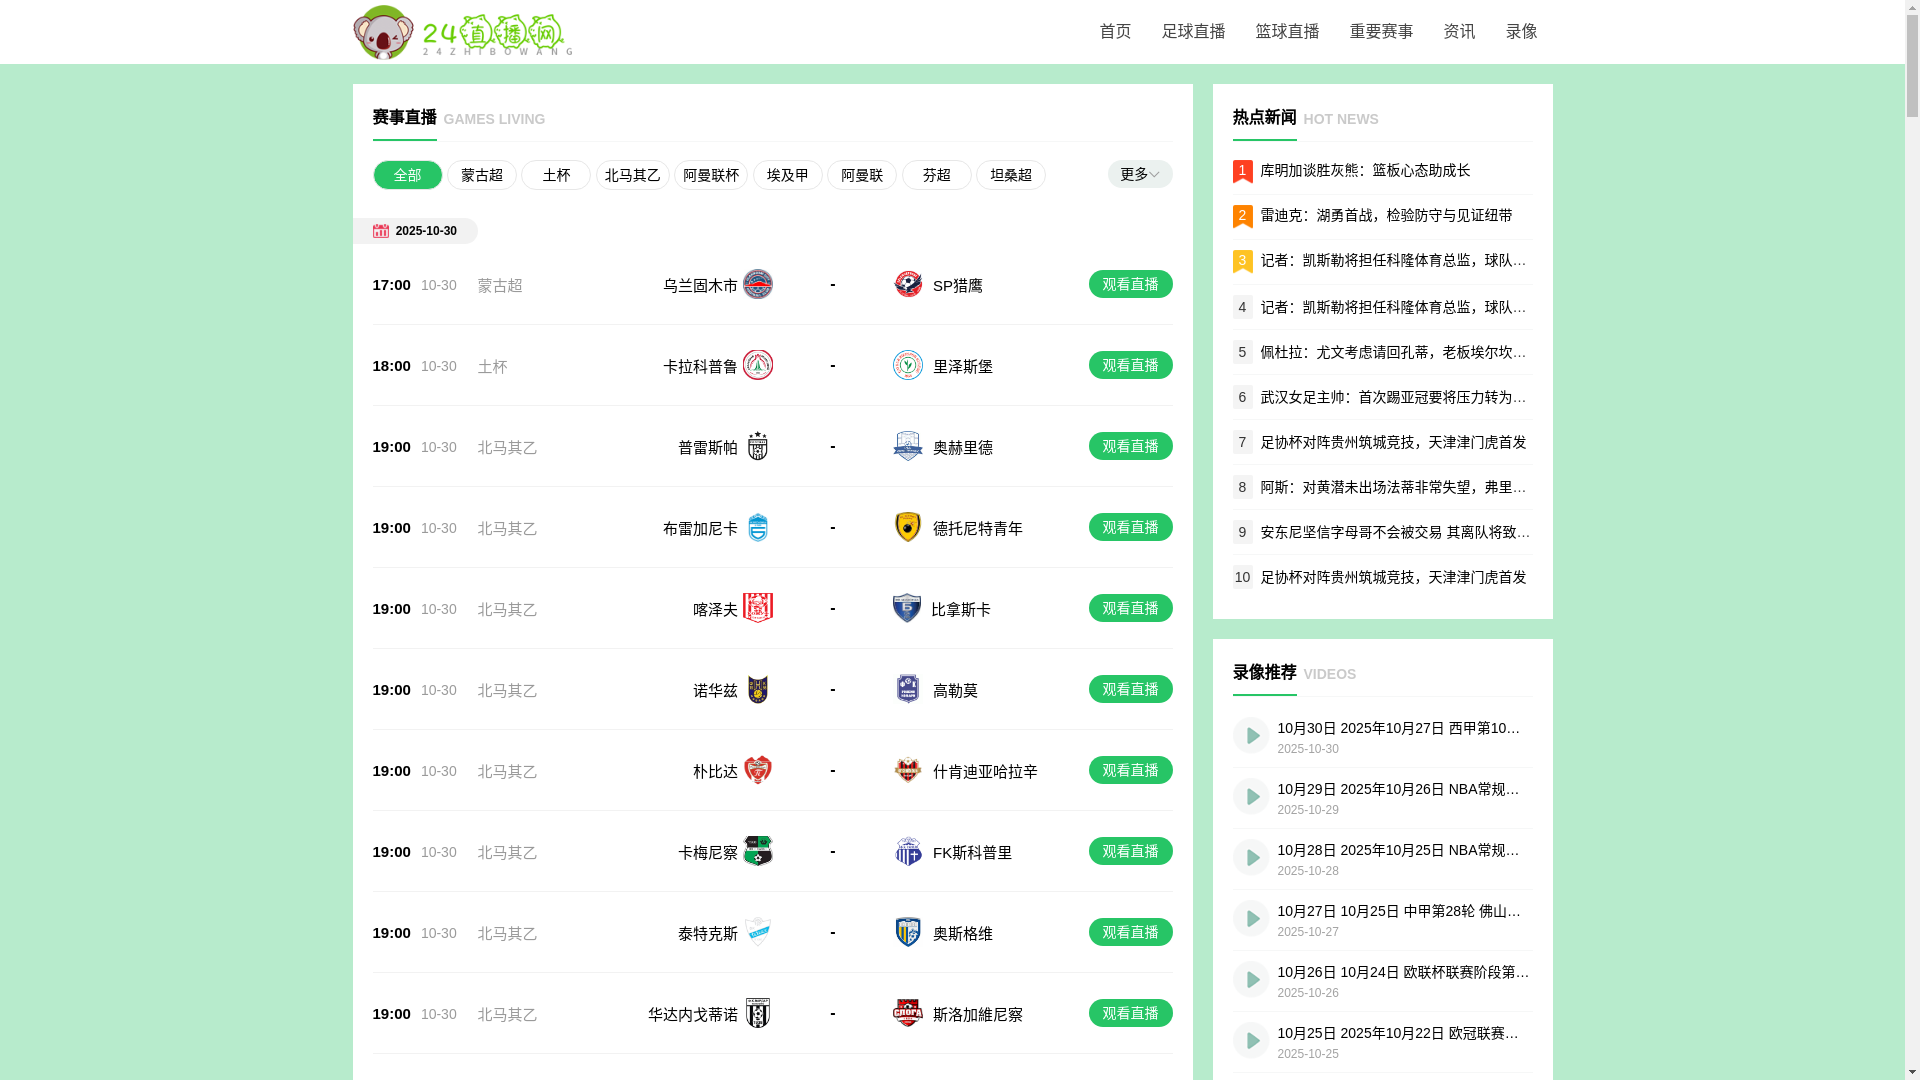
Task: Filter matches by 阿曼联
Action: click(x=862, y=175)
